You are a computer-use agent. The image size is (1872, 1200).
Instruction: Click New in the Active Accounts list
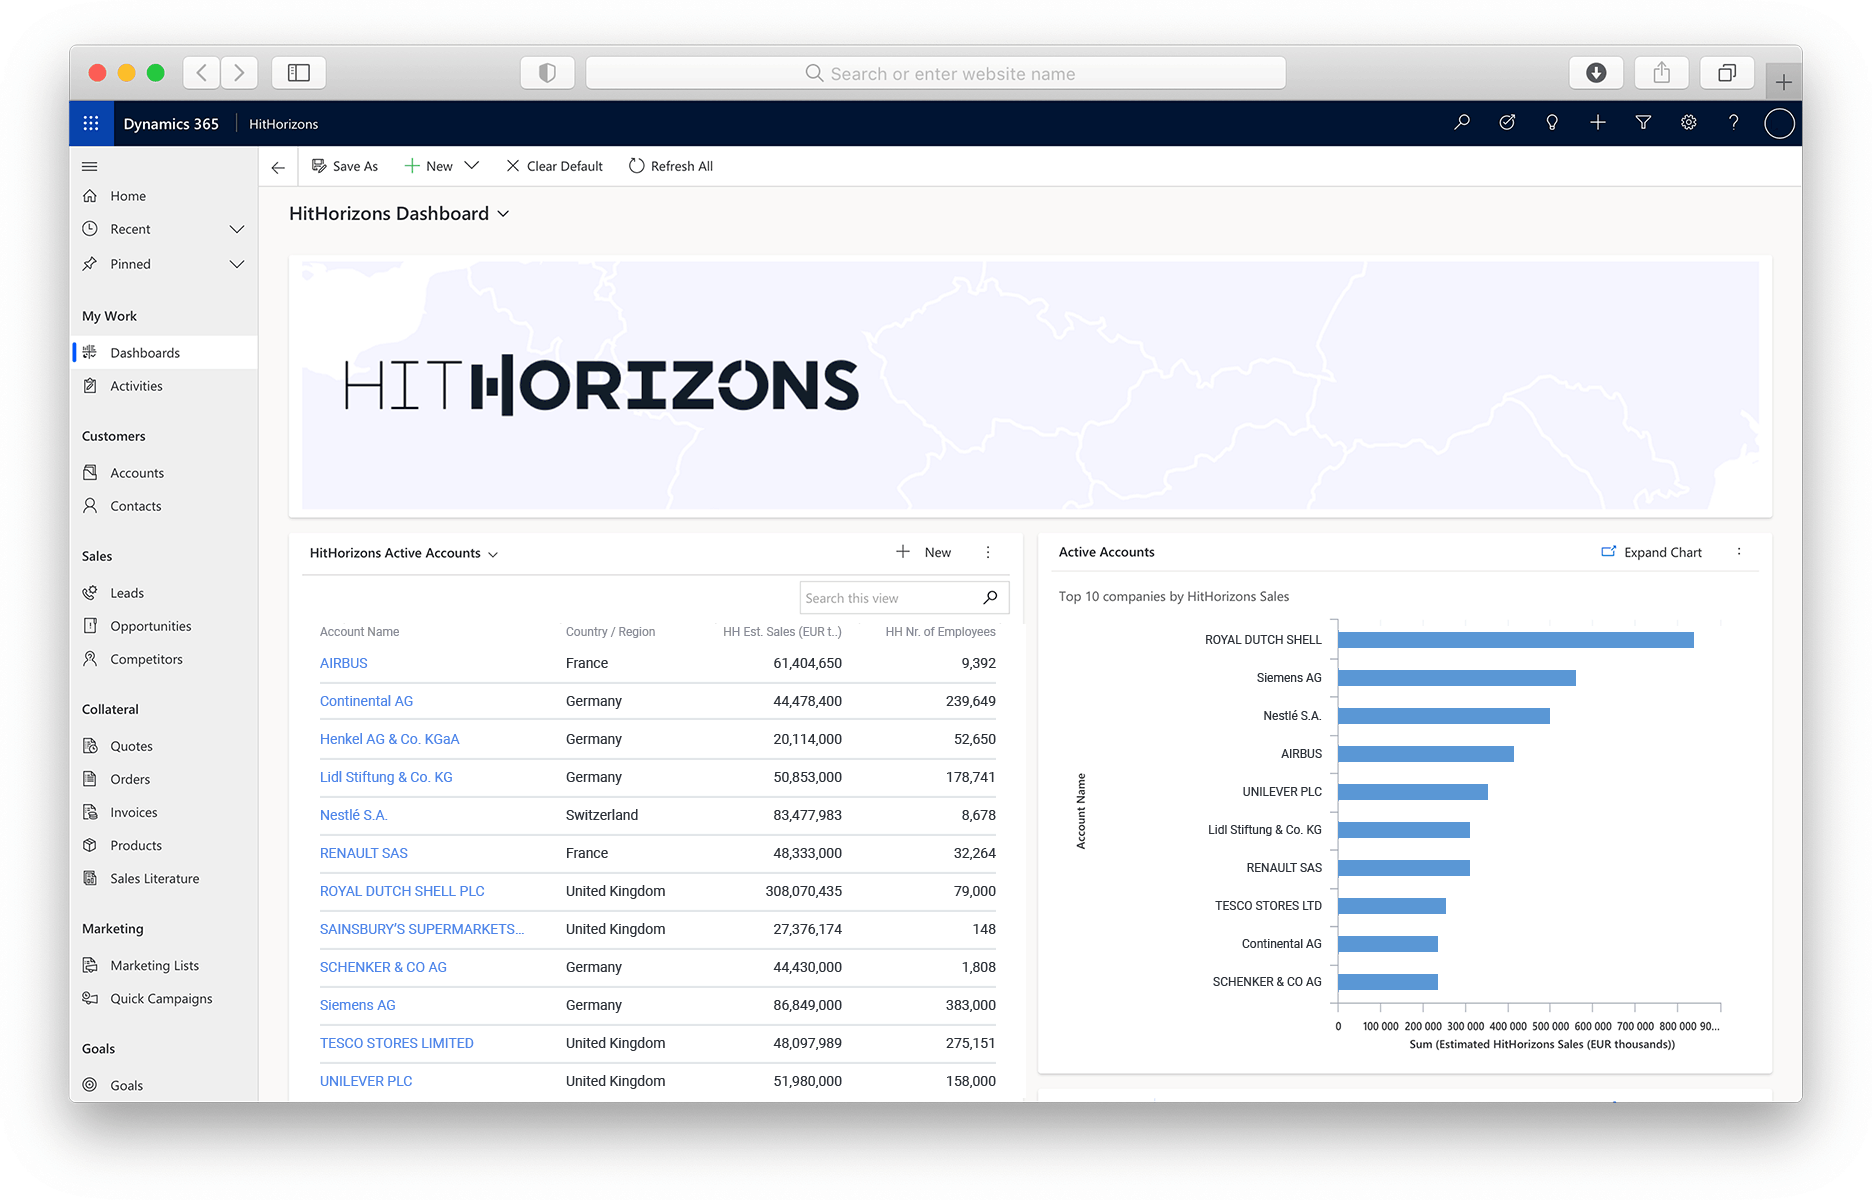coord(924,552)
